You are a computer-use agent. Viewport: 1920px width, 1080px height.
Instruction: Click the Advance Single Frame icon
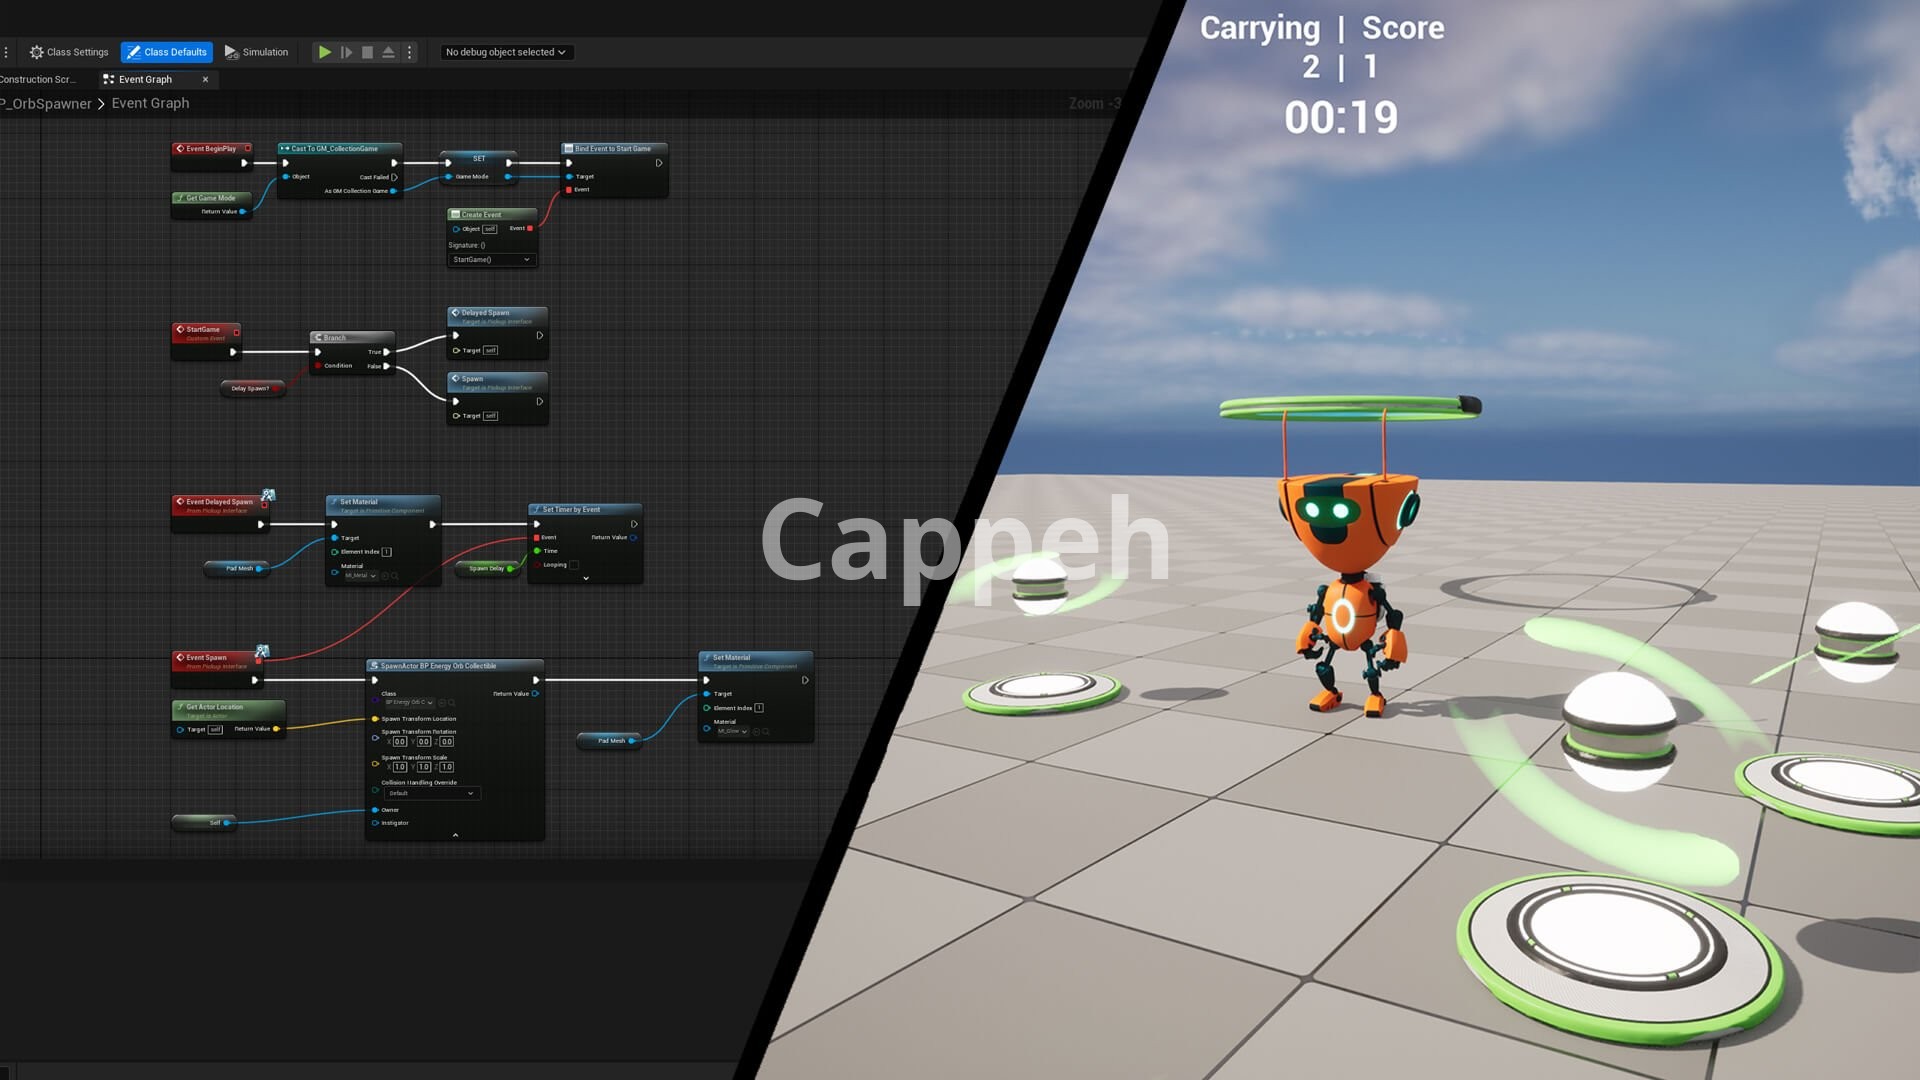(346, 52)
